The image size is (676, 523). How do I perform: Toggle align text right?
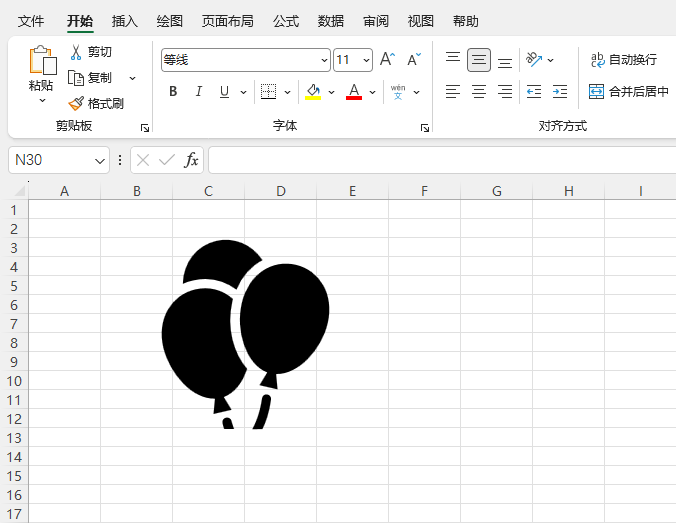coord(505,91)
